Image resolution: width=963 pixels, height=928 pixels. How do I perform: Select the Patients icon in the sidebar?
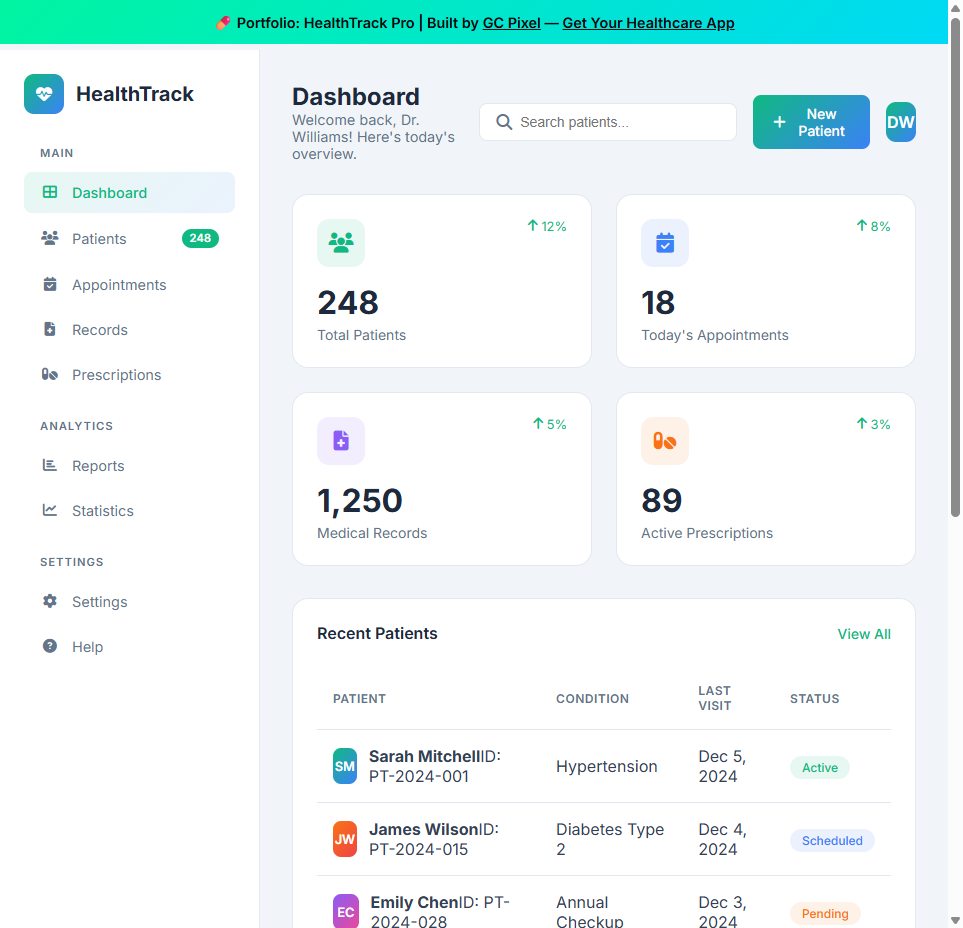tap(49, 238)
